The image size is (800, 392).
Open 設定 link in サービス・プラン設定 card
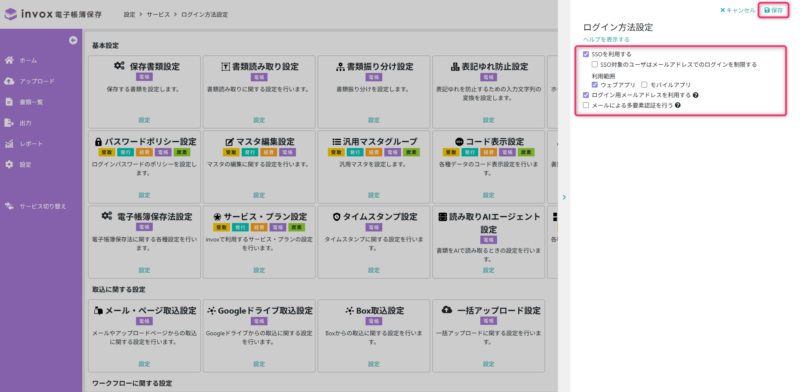(x=259, y=270)
